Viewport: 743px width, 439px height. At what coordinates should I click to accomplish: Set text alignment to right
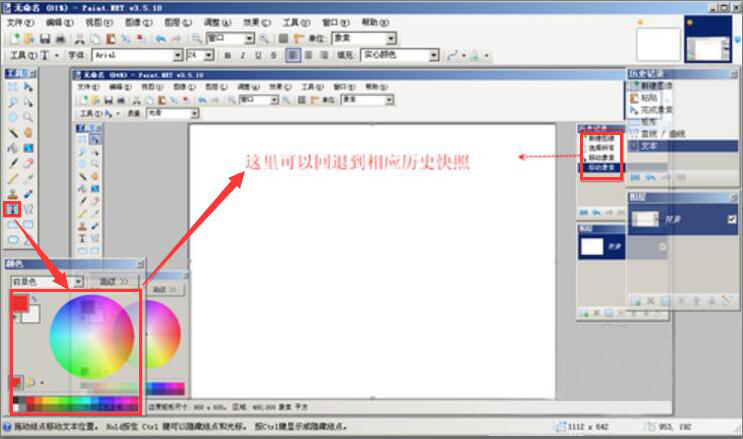click(324, 55)
